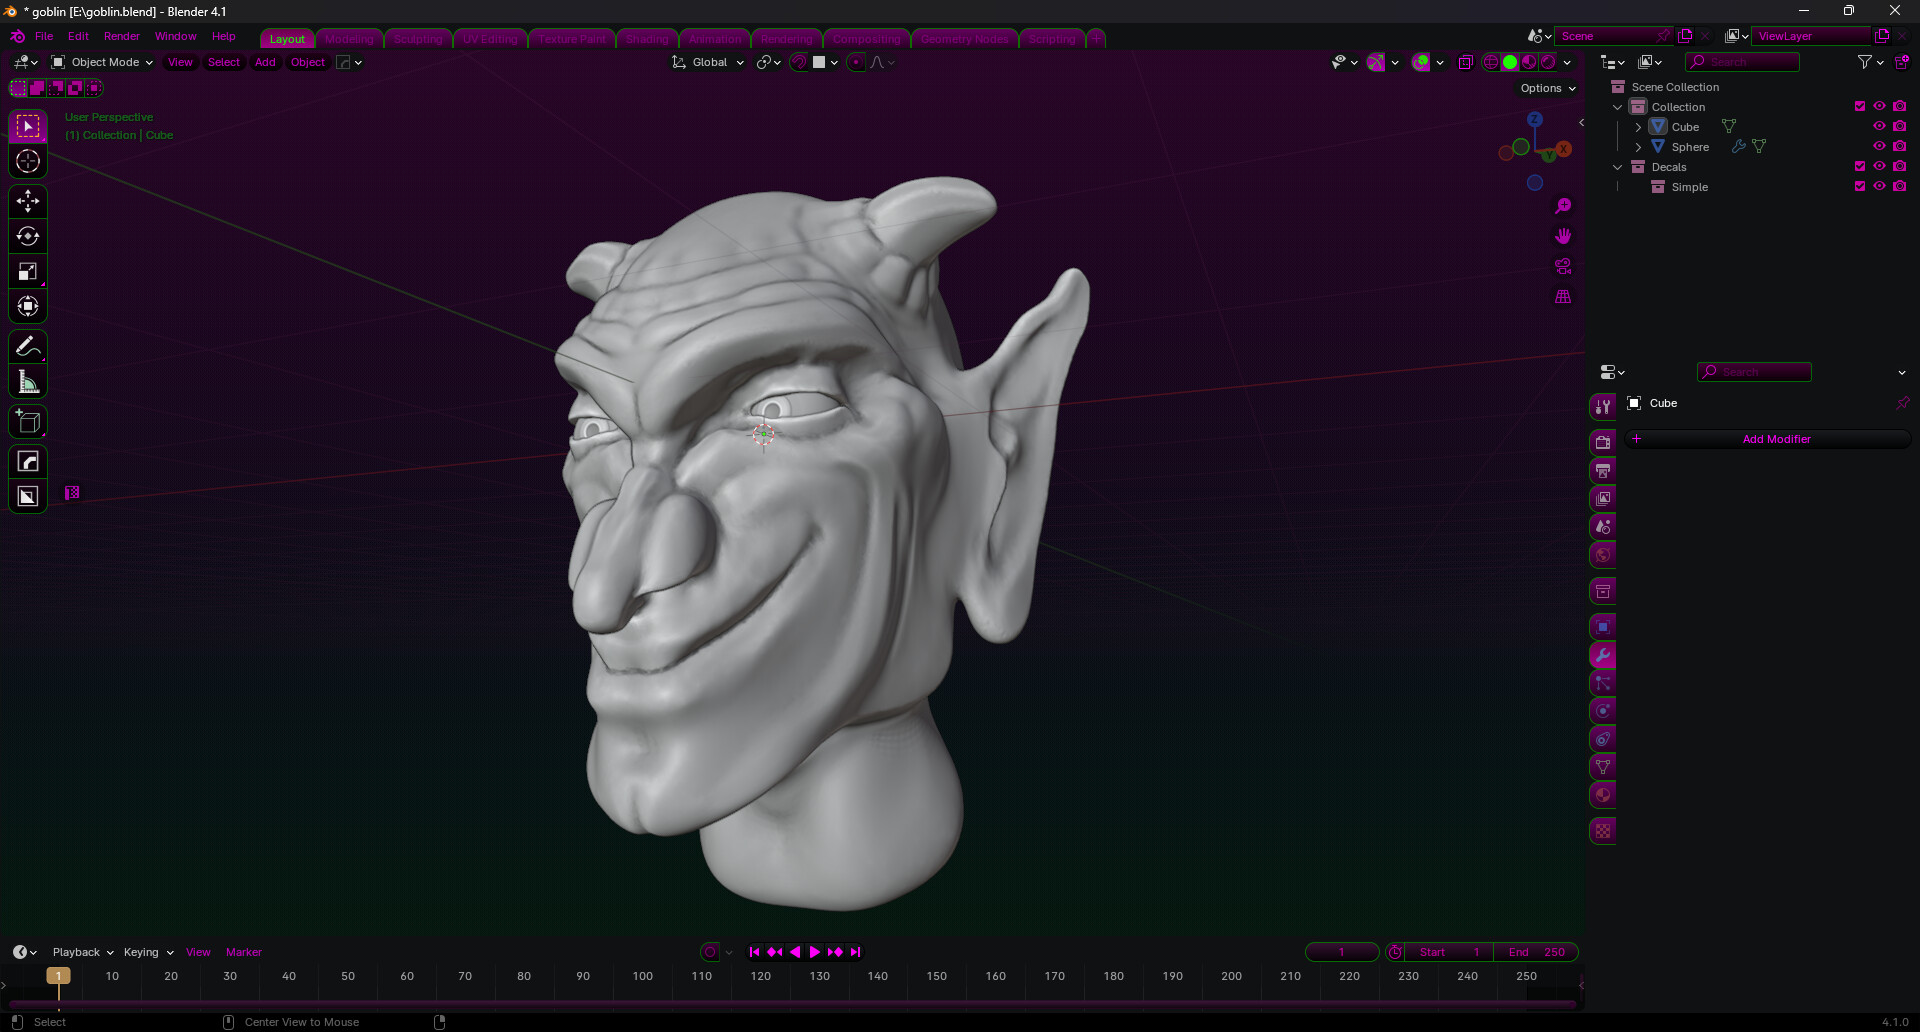Expand the Cube object hierarchy
The height and width of the screenshot is (1032, 1920).
[1637, 126]
